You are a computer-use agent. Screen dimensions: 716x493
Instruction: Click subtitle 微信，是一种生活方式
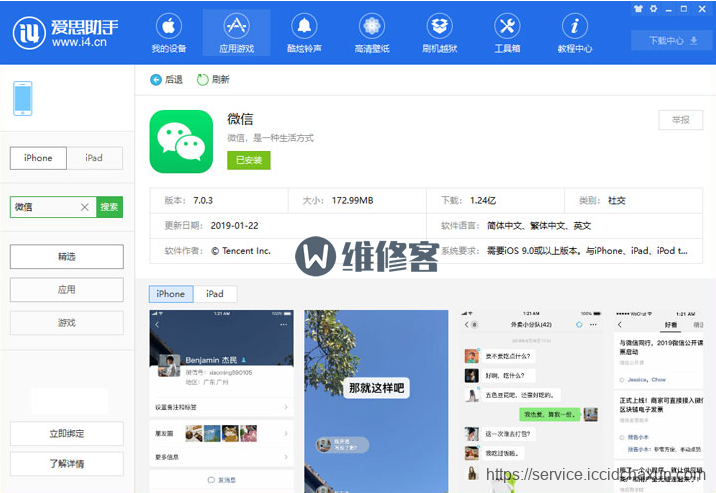pyautogui.click(x=270, y=138)
